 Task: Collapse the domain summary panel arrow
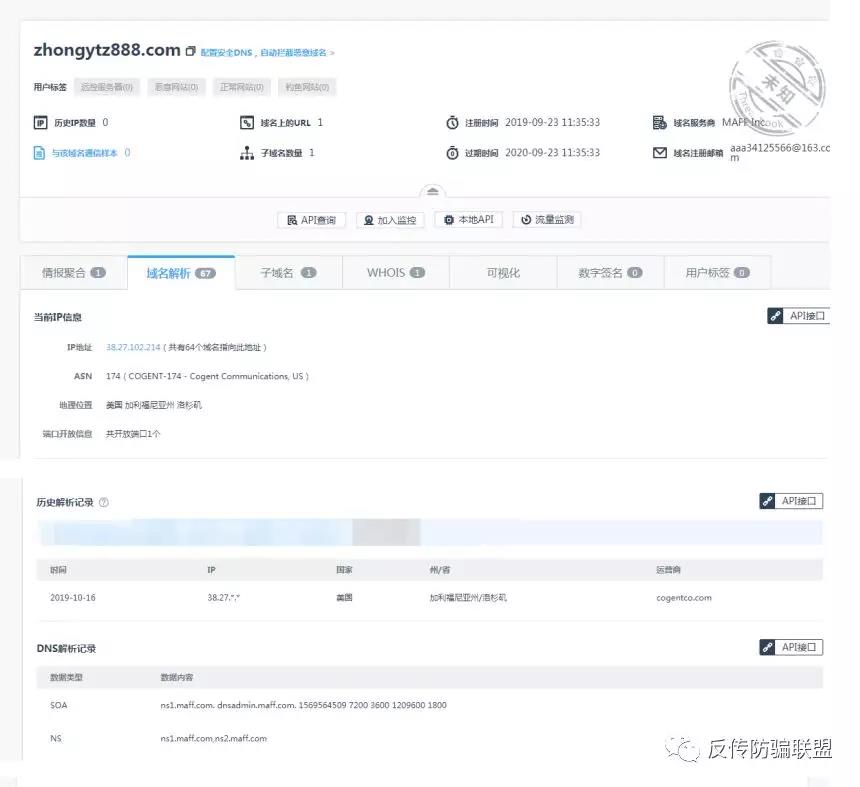pos(431,190)
